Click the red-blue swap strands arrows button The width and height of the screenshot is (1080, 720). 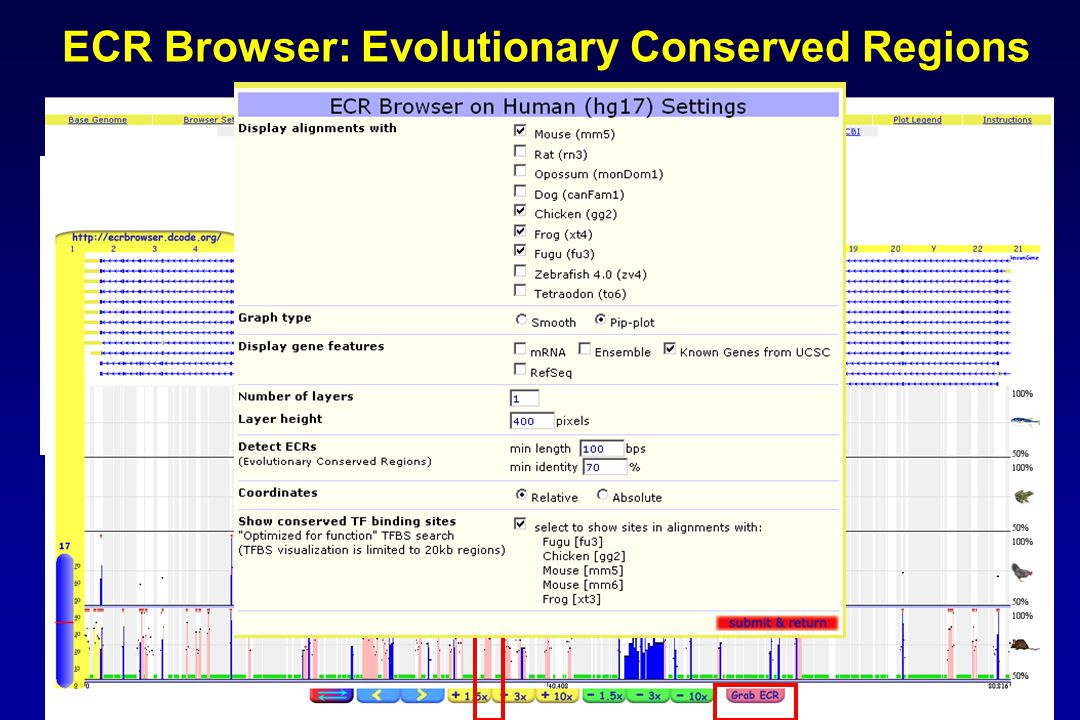331,696
